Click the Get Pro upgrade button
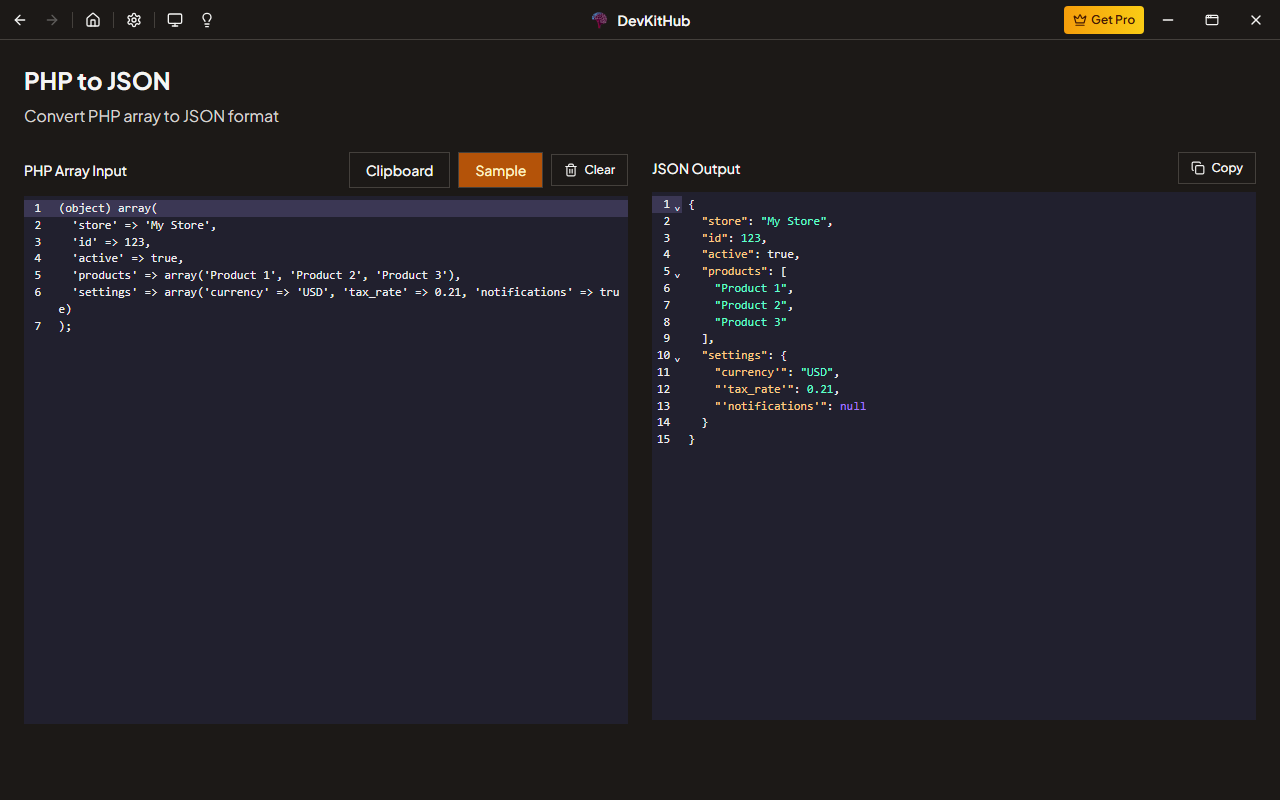 click(1104, 20)
